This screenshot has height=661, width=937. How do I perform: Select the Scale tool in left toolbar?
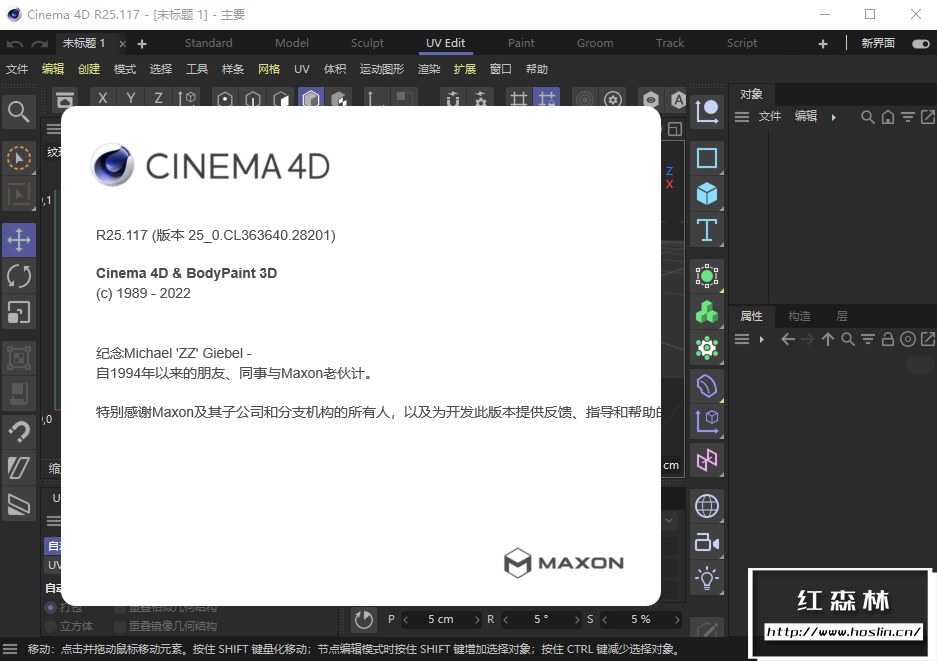pyautogui.click(x=19, y=312)
